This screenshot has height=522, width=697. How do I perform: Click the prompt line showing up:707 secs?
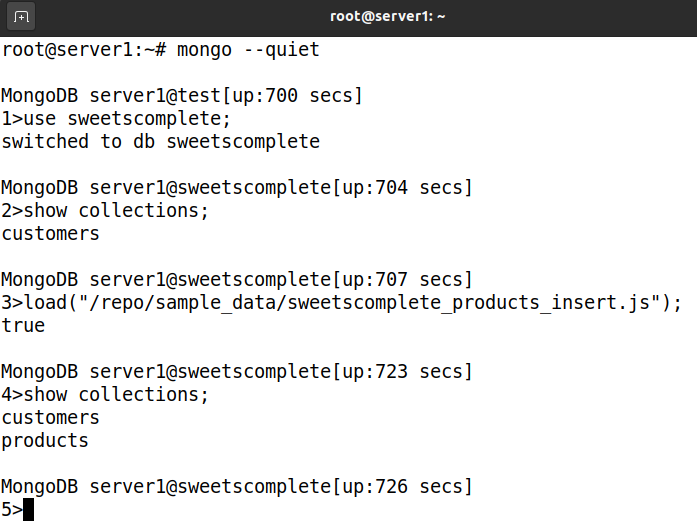click(x=237, y=280)
